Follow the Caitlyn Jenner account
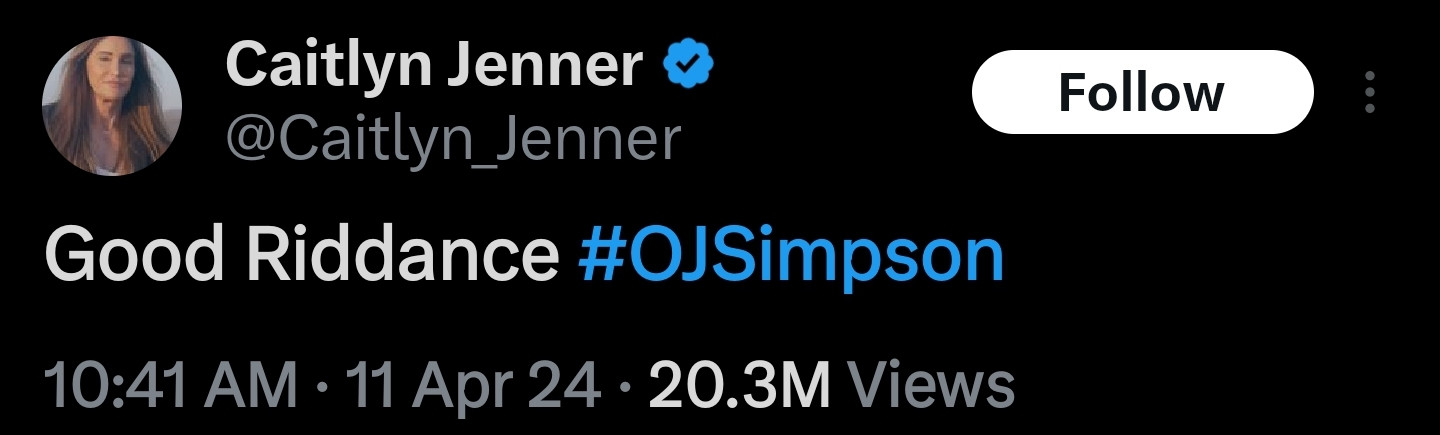The height and width of the screenshot is (435, 1440). pos(1141,93)
